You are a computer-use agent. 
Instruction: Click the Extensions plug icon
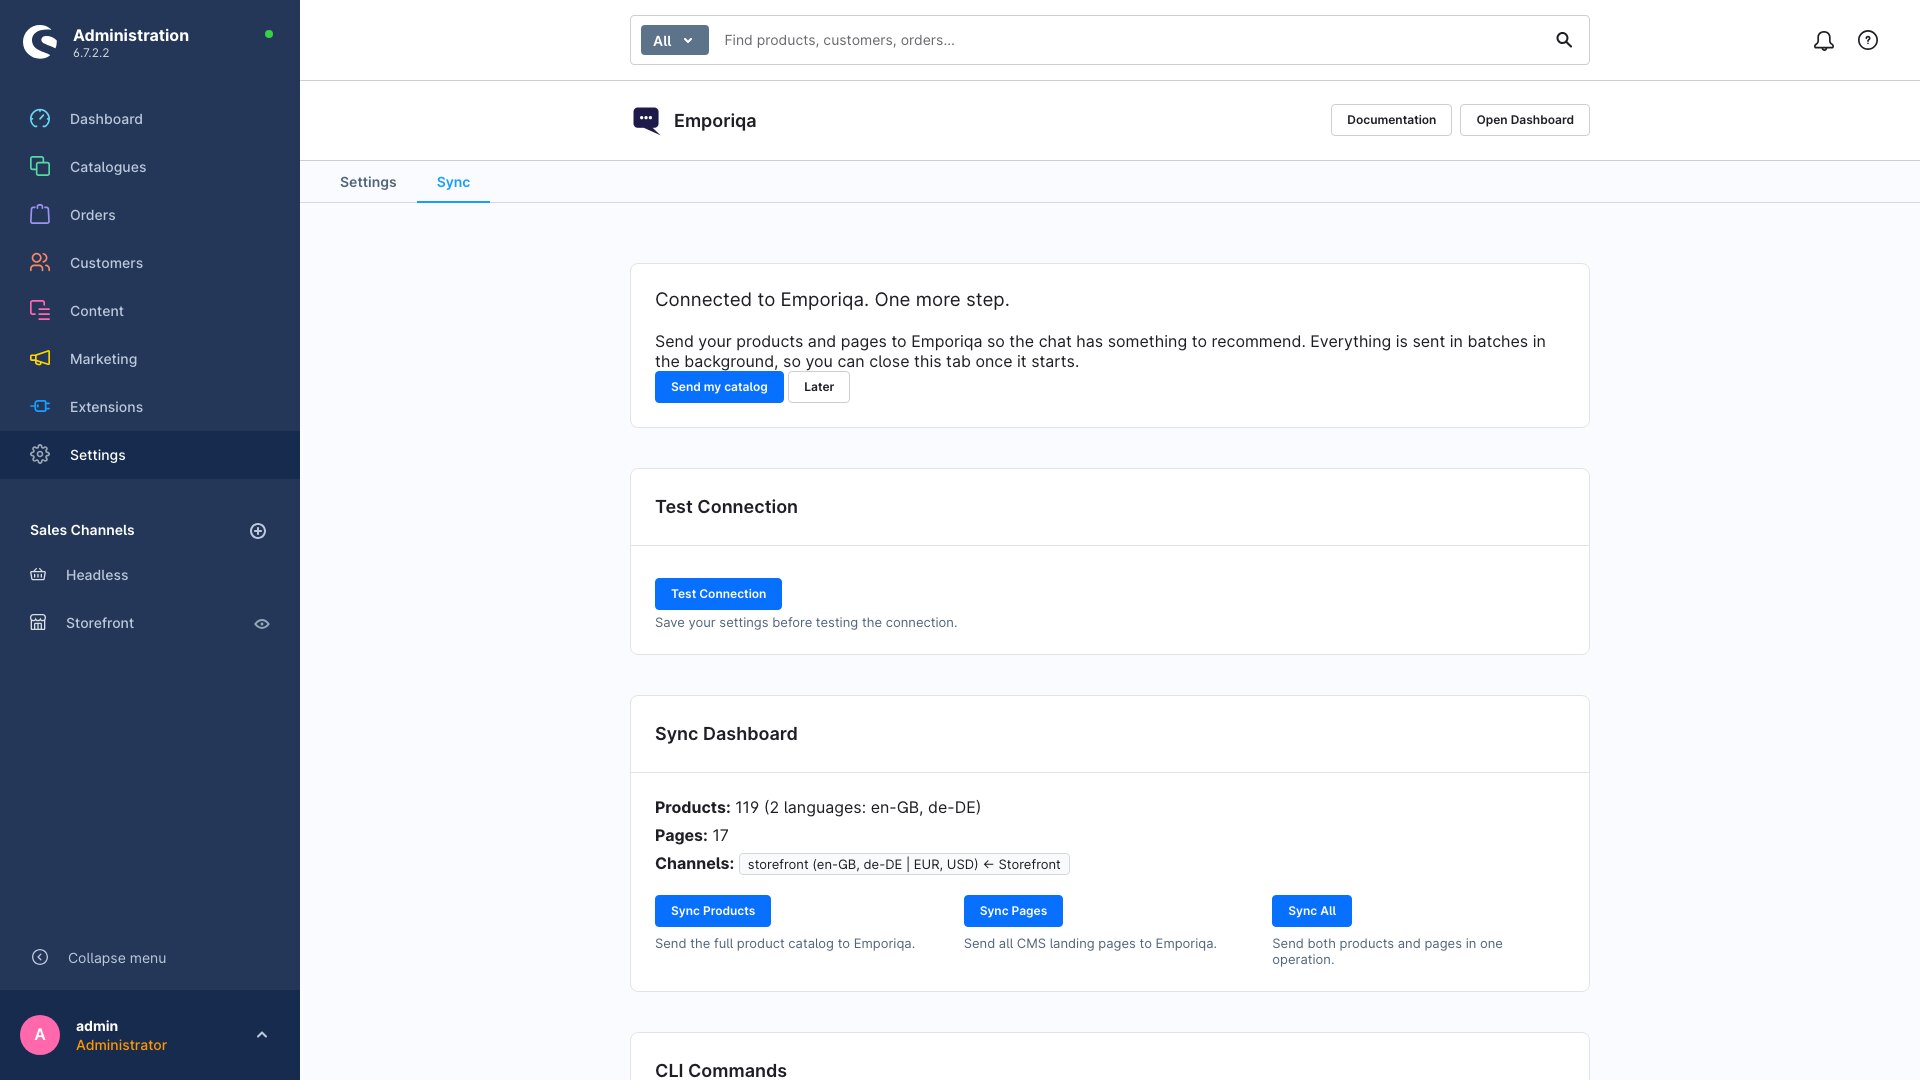[40, 407]
